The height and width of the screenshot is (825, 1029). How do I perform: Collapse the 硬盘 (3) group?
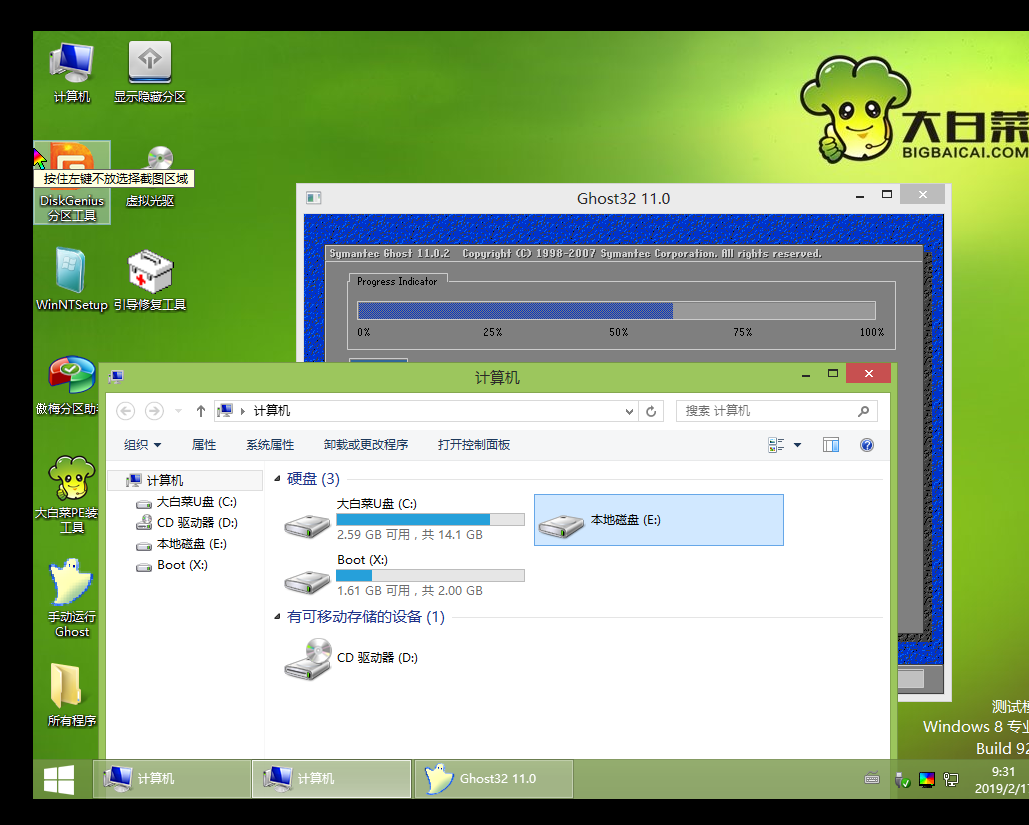[277, 479]
